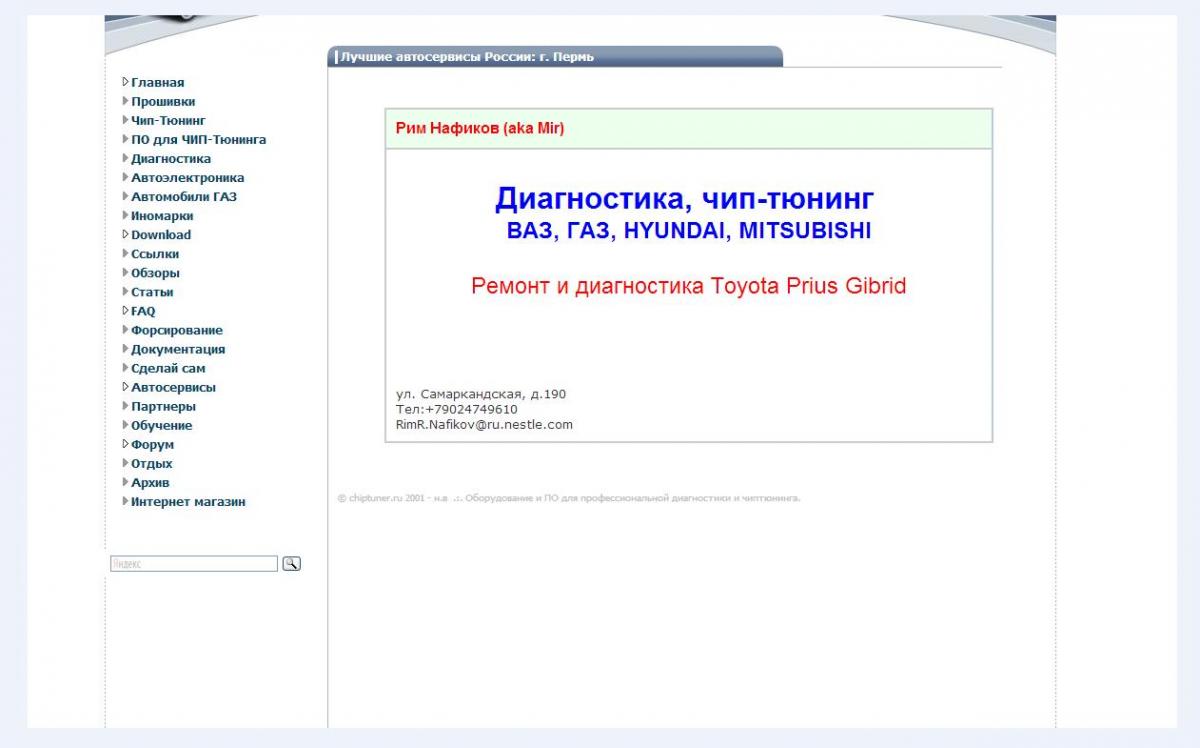The width and height of the screenshot is (1200, 748).
Task: Open Автомобили ГАЗ section
Action: (x=184, y=197)
